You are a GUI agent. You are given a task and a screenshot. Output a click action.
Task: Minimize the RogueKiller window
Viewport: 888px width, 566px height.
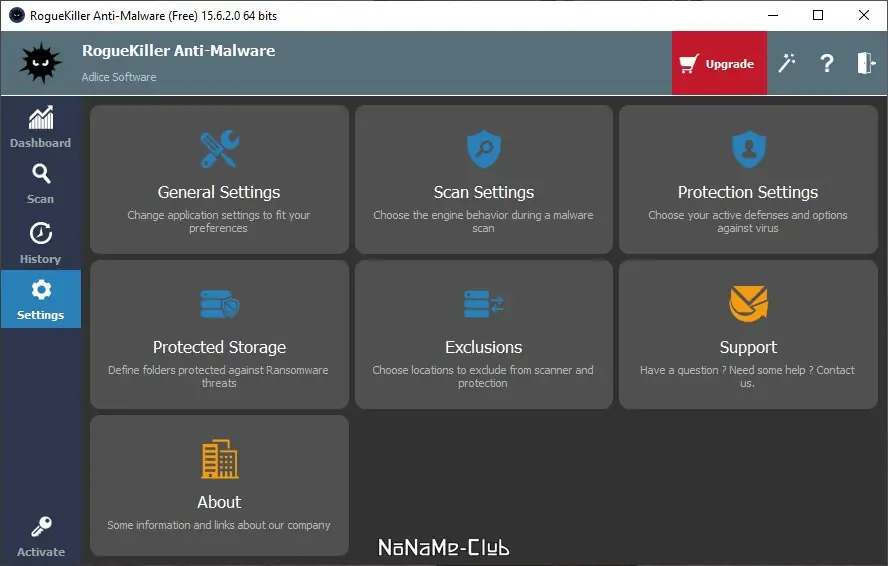click(773, 15)
